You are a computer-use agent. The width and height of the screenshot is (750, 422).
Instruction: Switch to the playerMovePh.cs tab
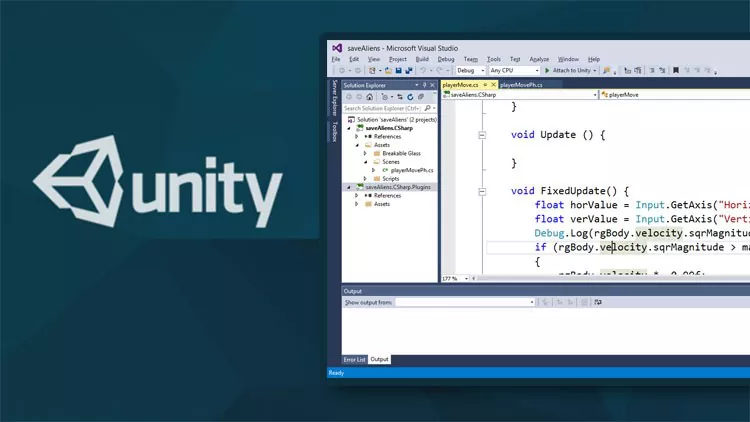[x=520, y=86]
